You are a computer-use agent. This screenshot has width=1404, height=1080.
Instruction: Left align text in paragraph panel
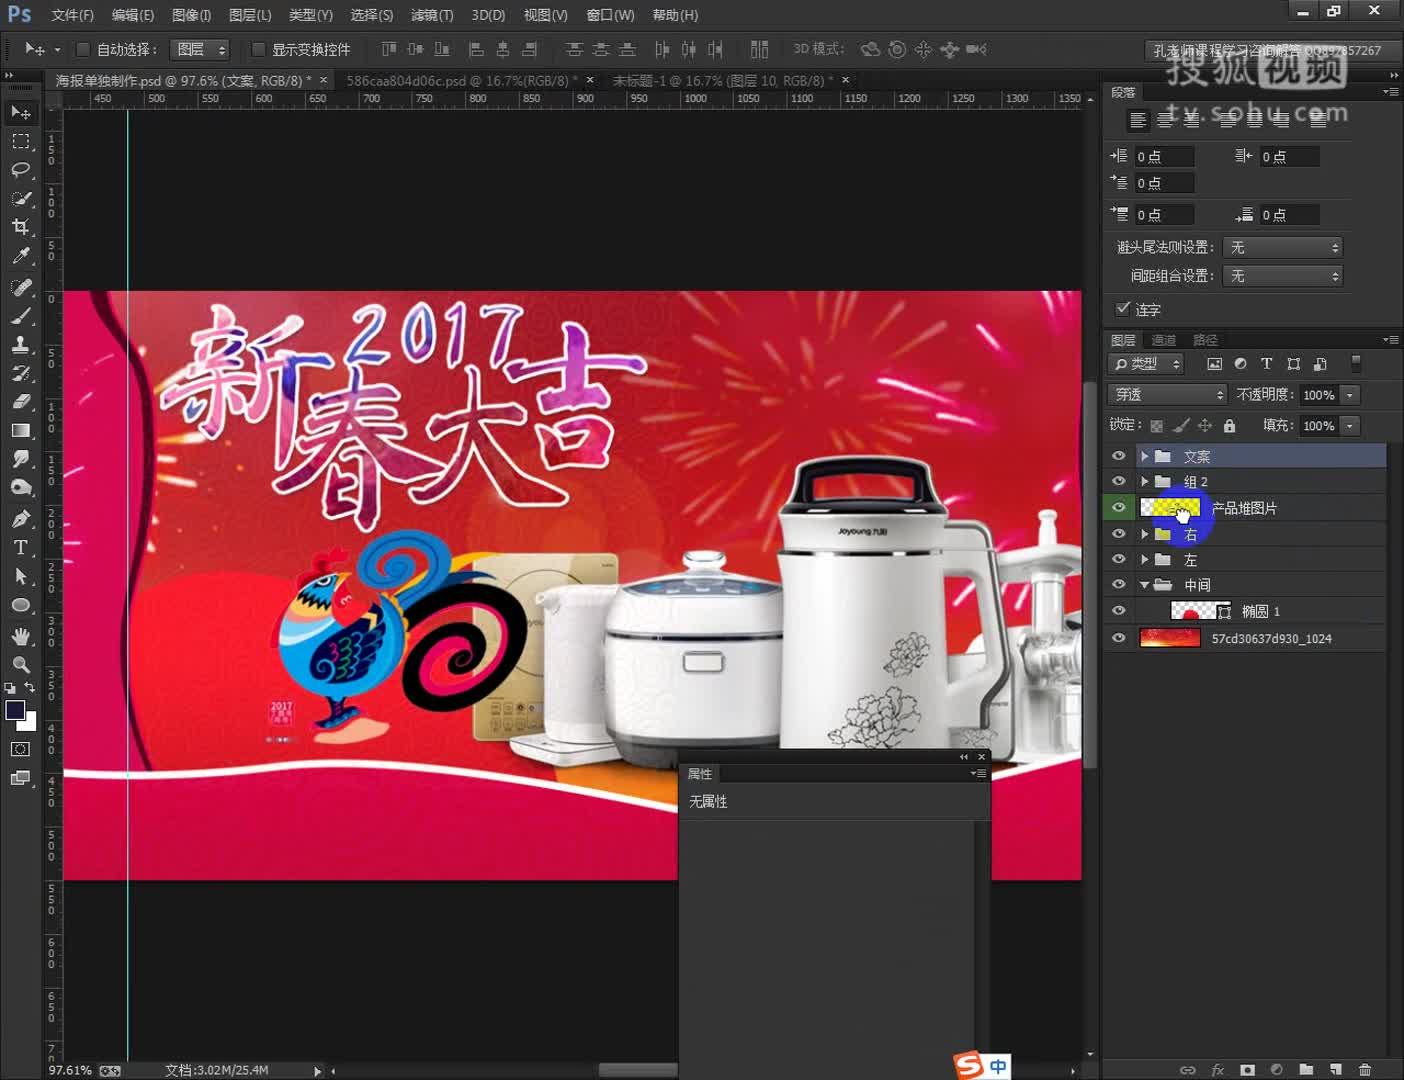[x=1138, y=121]
